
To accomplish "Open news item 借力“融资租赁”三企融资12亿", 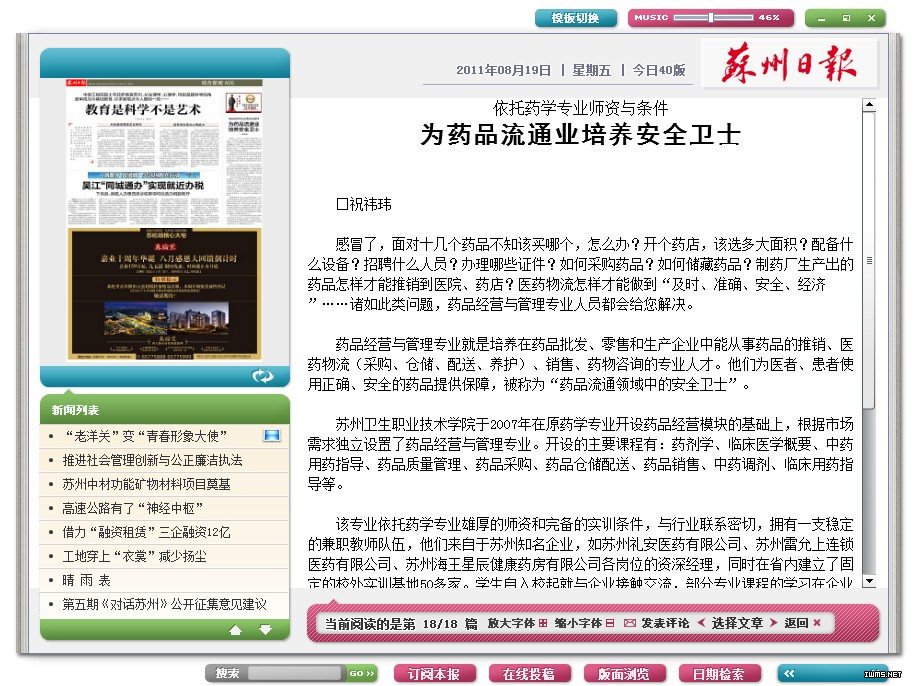I will [146, 532].
